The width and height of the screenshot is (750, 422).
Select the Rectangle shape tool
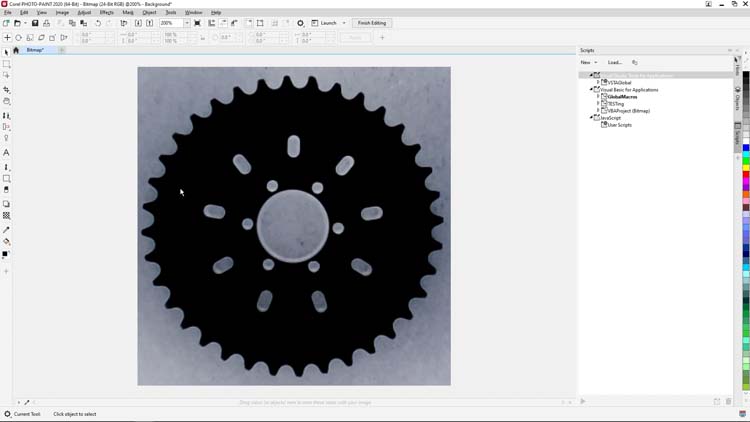6,178
